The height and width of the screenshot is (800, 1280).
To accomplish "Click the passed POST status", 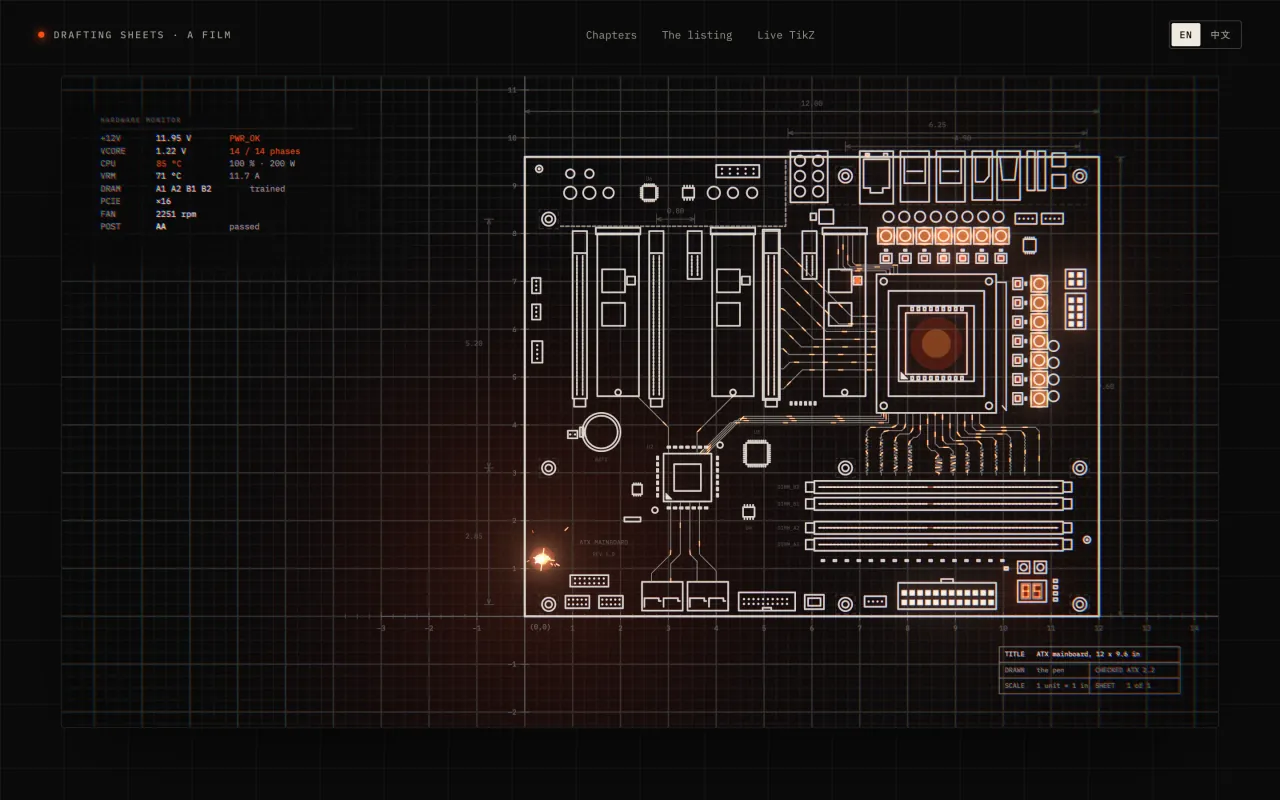I will 244,227.
